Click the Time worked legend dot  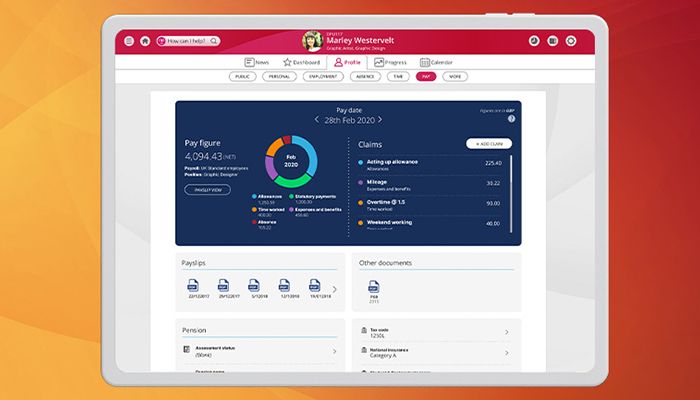[254, 209]
